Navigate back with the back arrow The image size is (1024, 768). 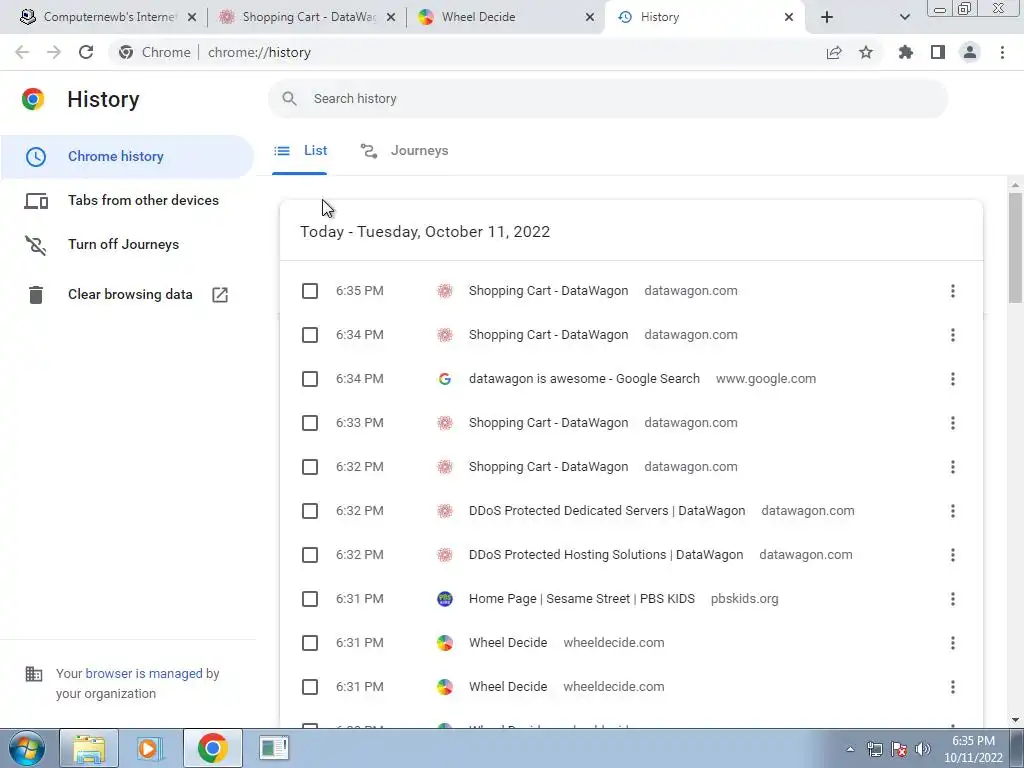[22, 52]
